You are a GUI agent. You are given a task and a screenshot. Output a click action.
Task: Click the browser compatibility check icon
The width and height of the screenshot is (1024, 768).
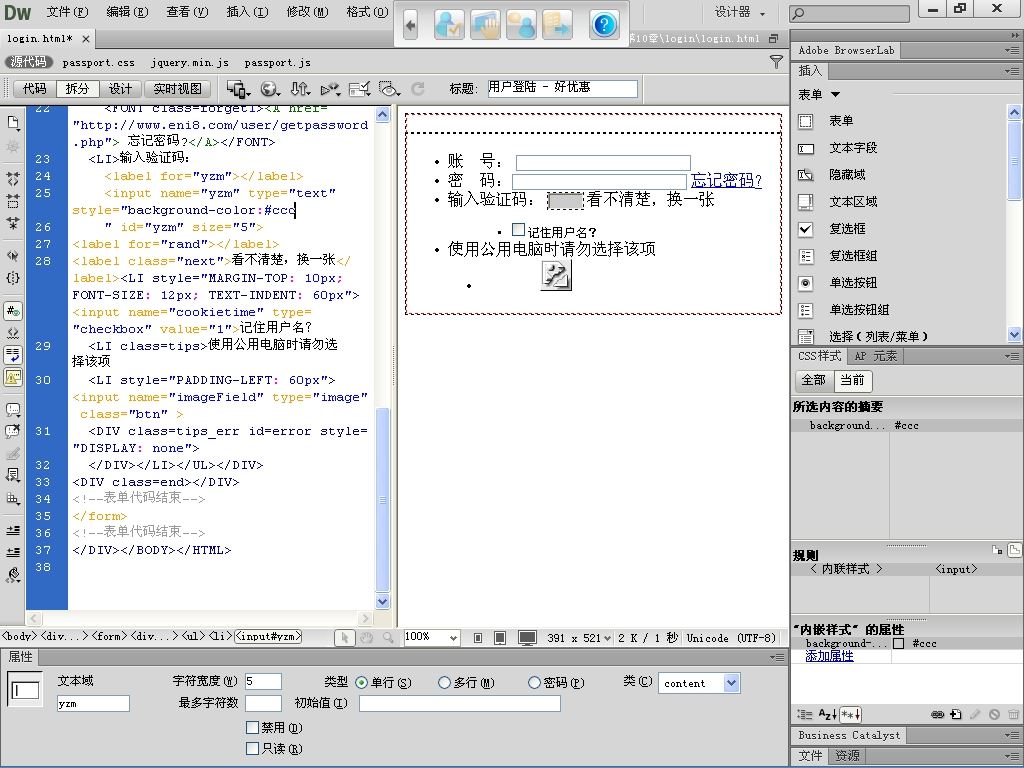coord(360,89)
